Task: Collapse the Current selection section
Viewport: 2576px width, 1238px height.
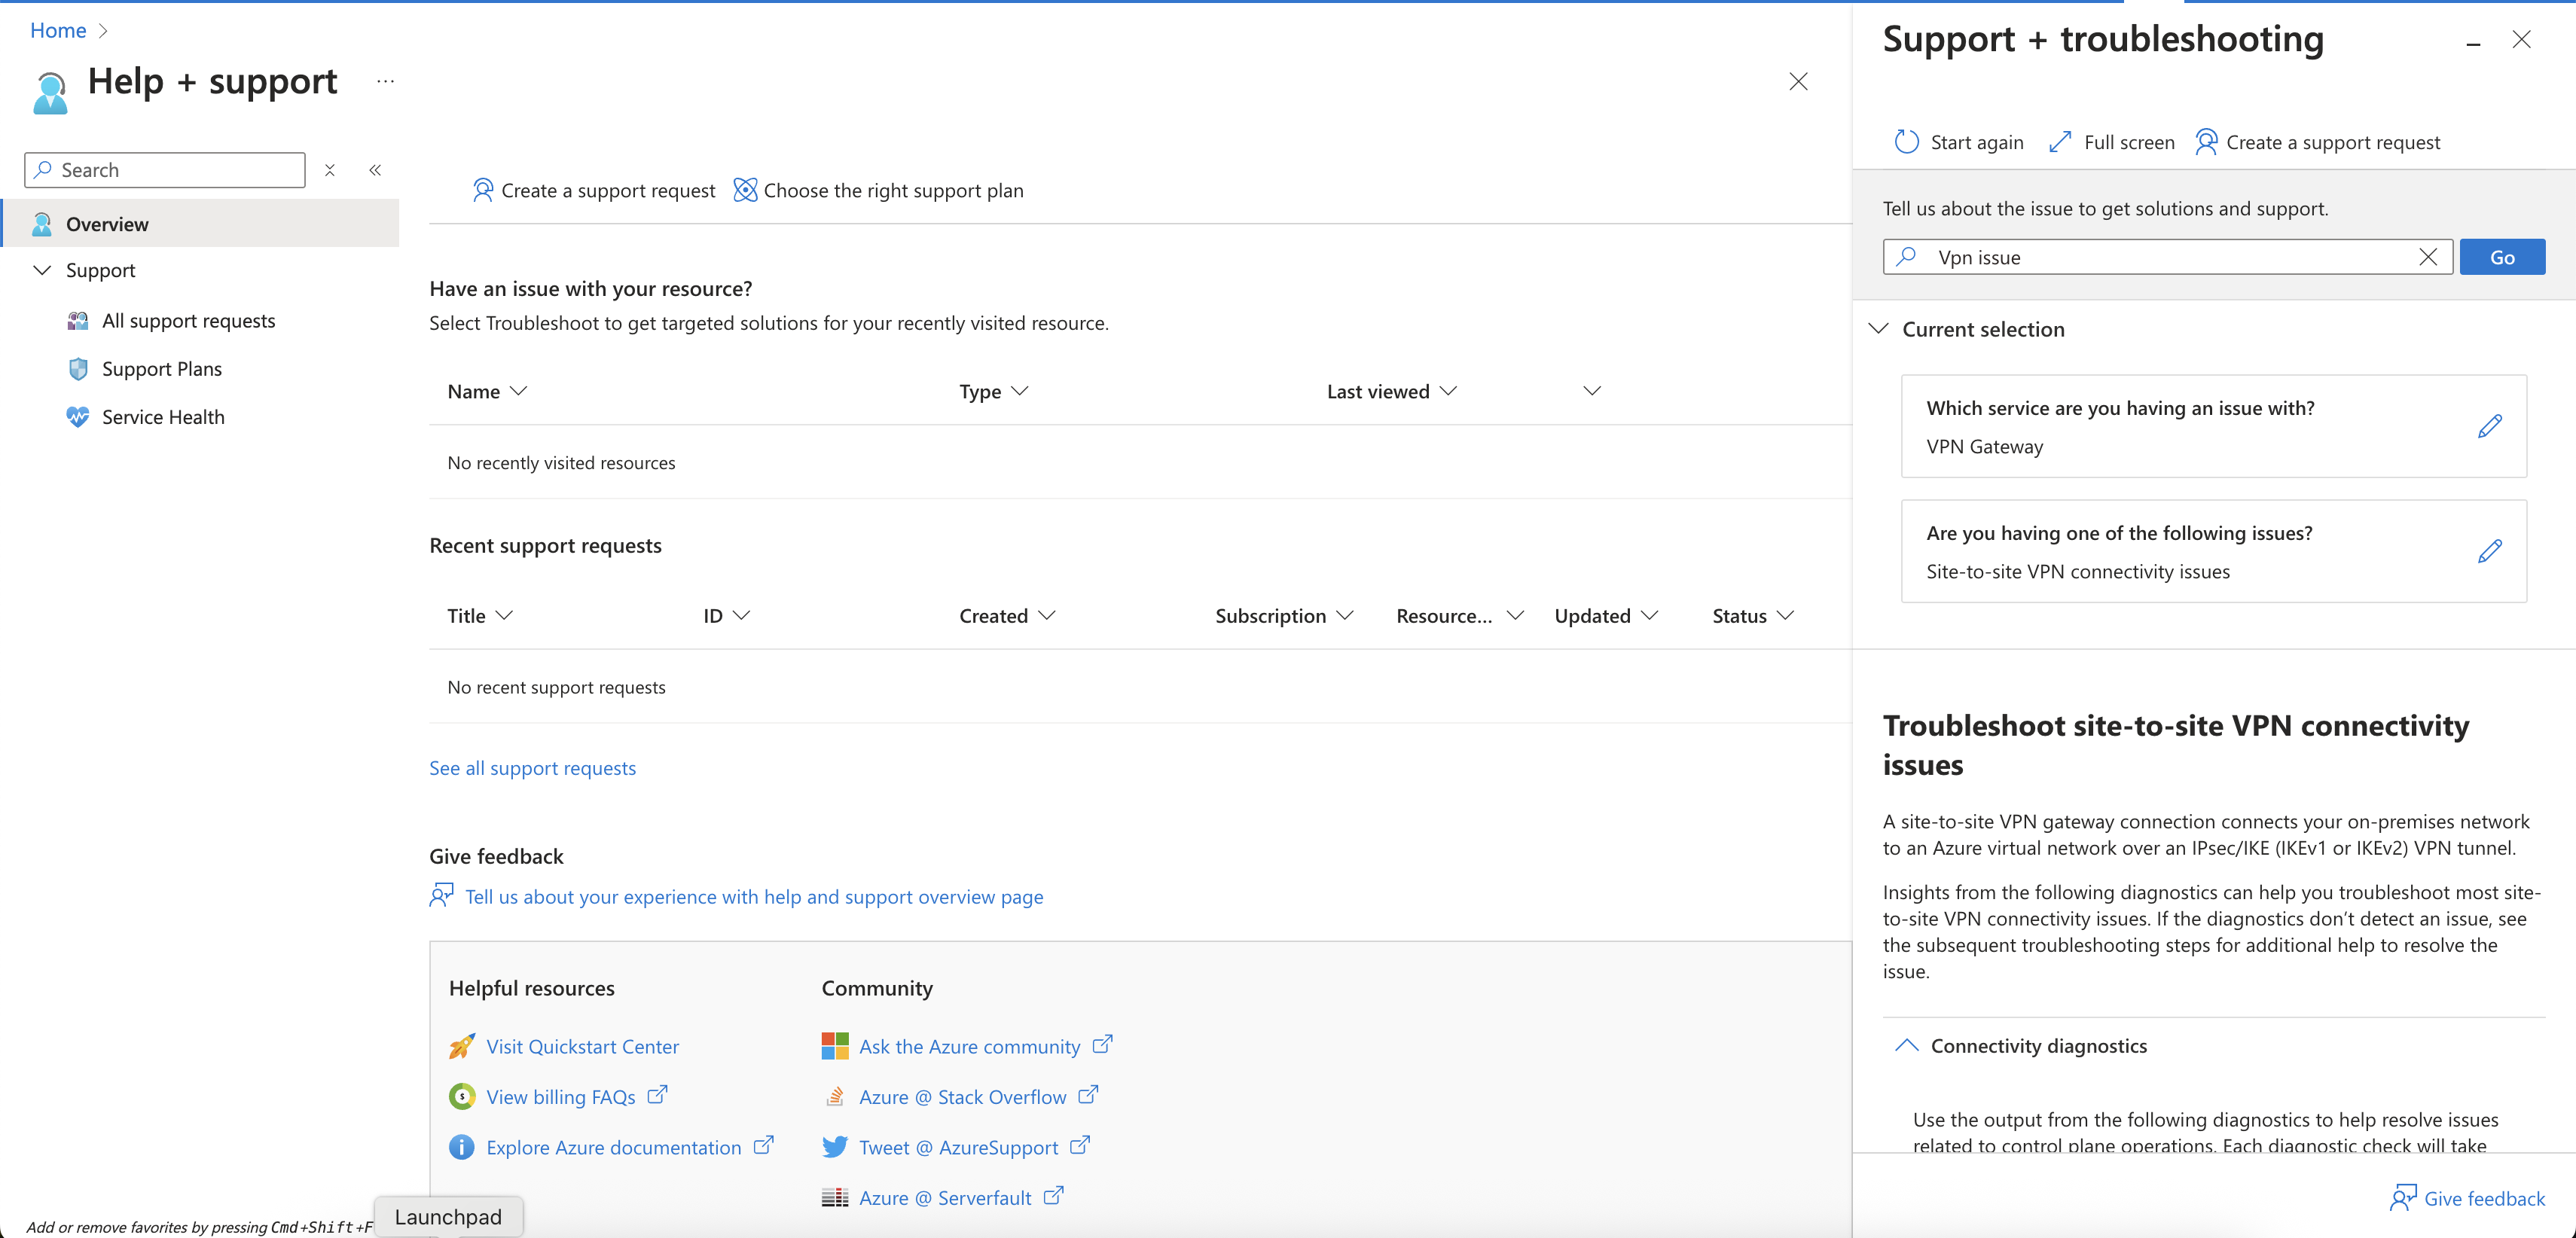Action: coord(1878,329)
